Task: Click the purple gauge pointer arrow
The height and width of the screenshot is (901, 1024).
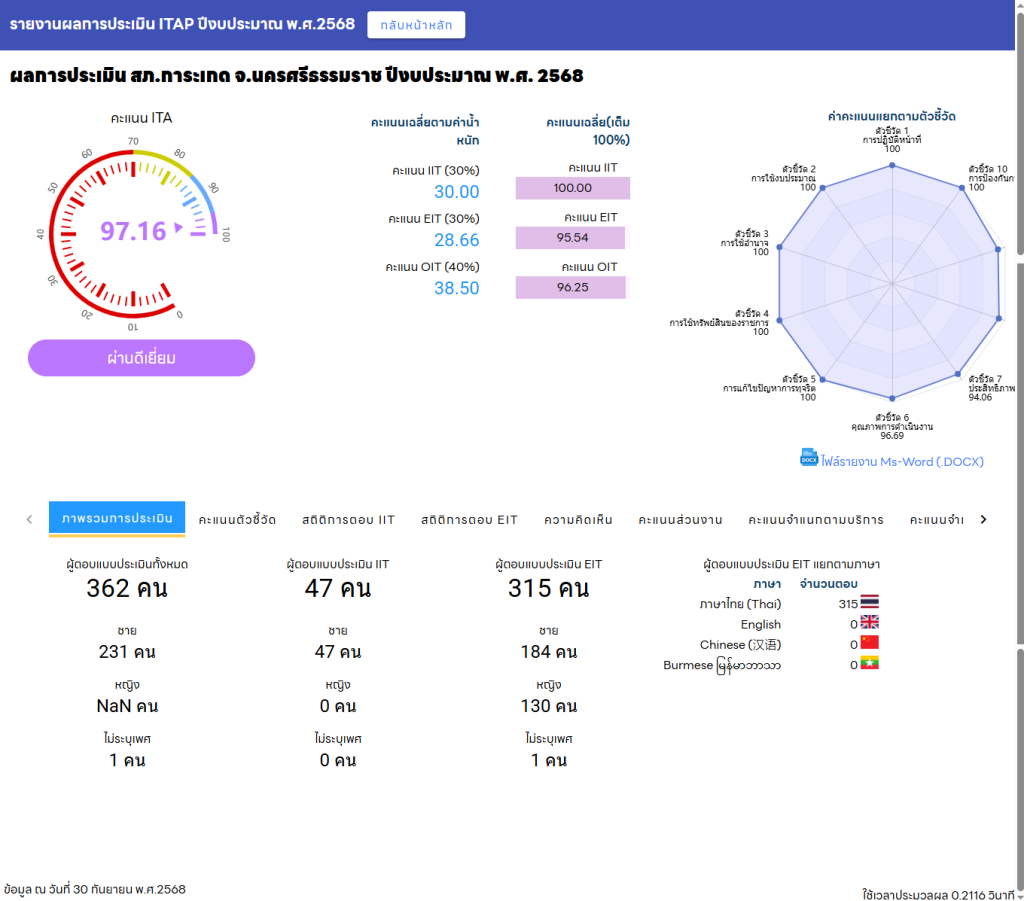Action: coord(180,229)
